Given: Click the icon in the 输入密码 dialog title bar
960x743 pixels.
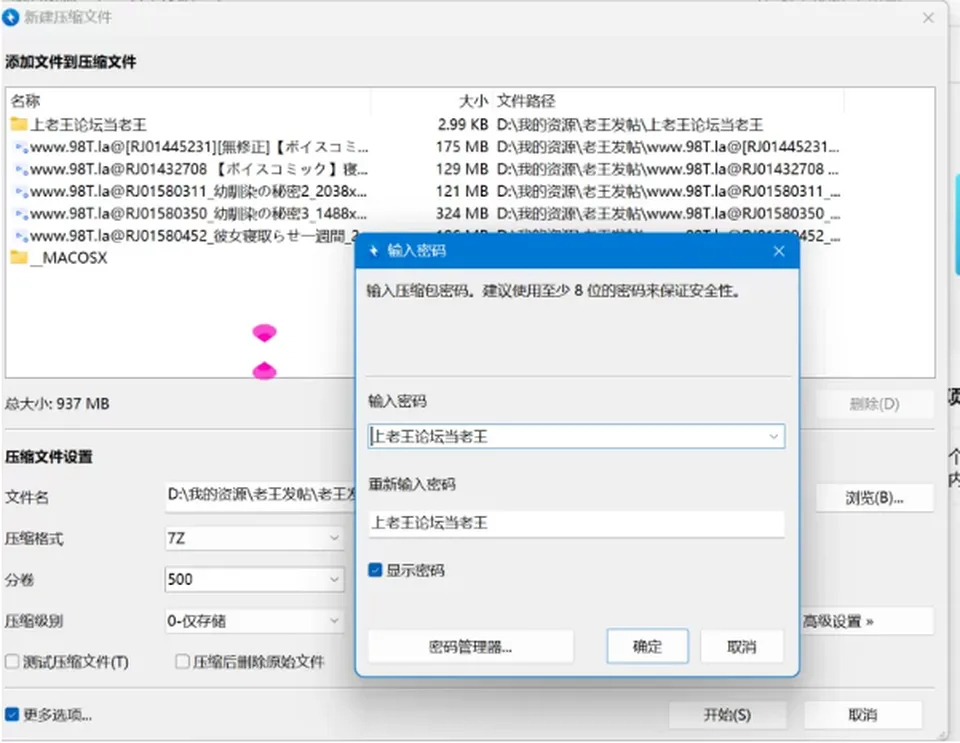Looking at the screenshot, I should pyautogui.click(x=373, y=251).
